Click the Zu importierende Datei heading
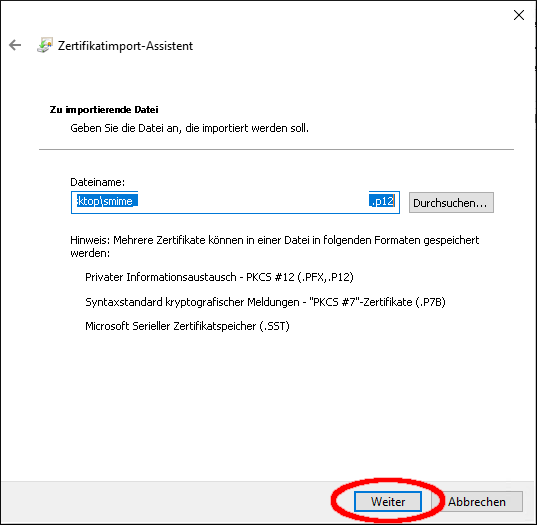This screenshot has height=525, width=537. [x=104, y=110]
